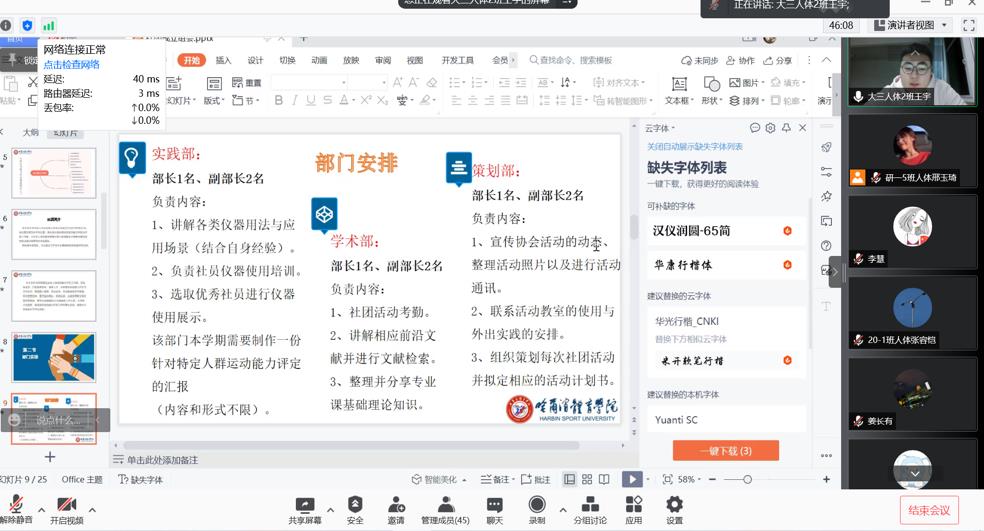Open 管理成员(45) member list
Viewport: 984px width, 531px height.
(445, 505)
